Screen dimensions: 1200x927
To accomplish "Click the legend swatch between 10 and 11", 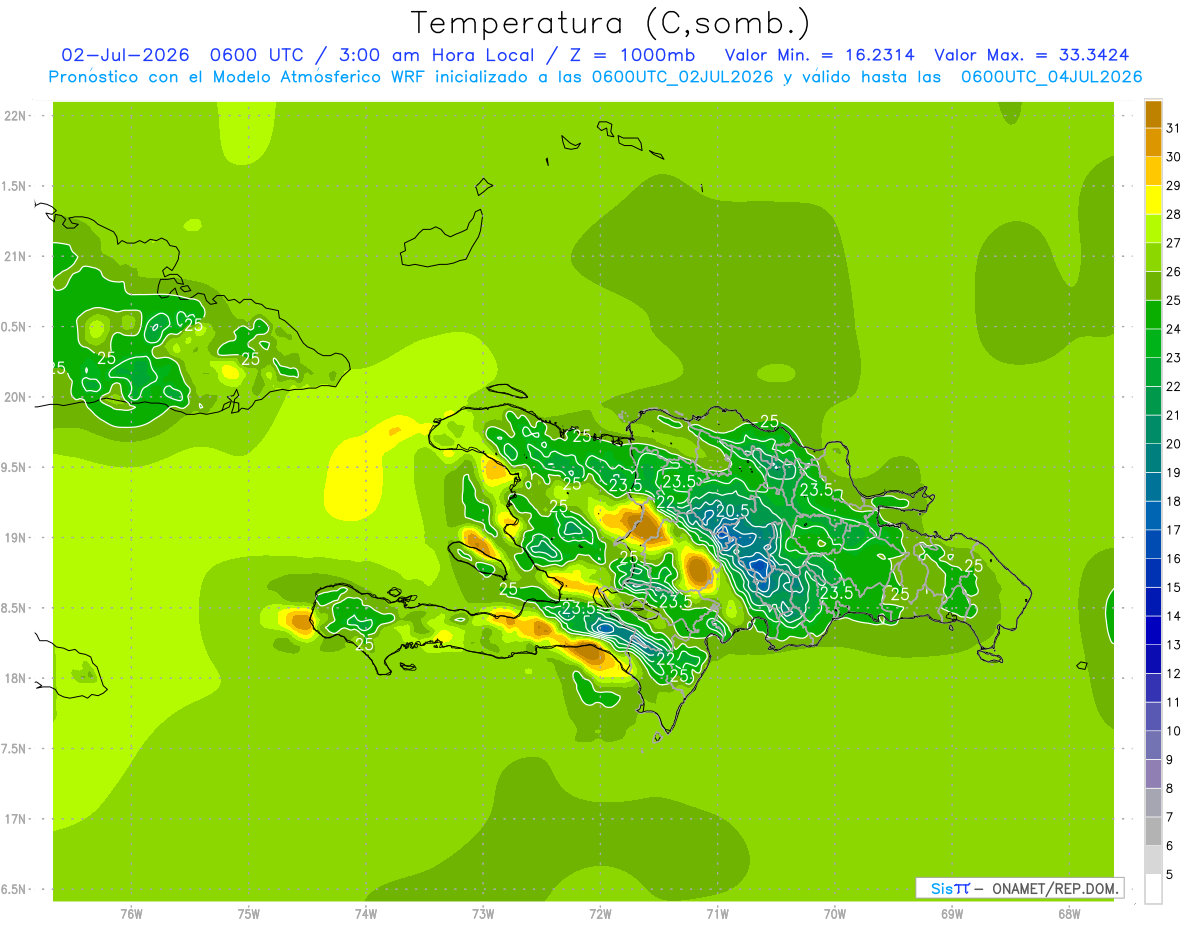I will coord(1153,716).
